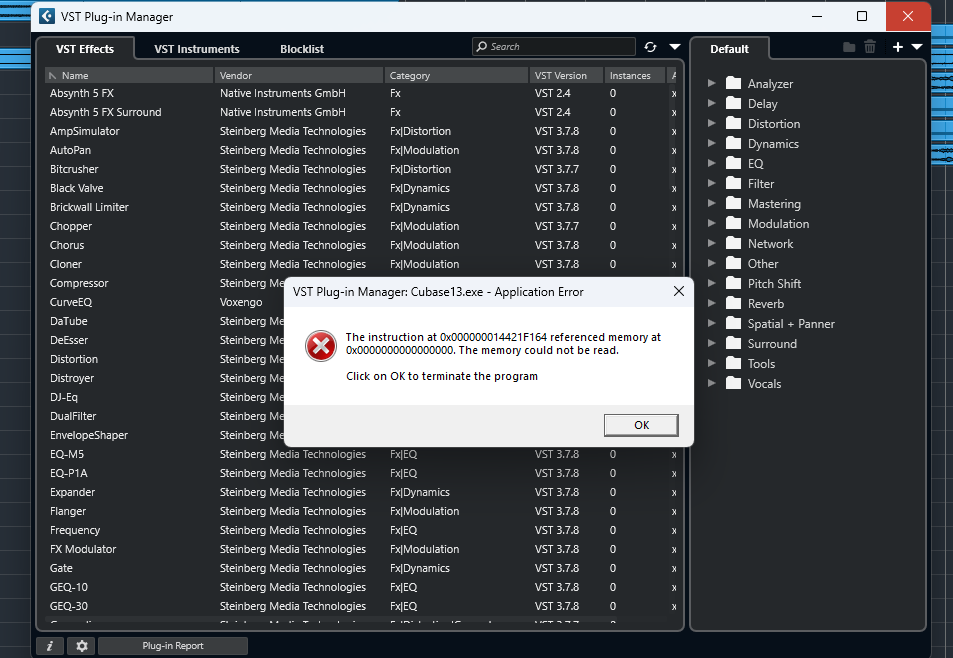Expand the Dynamics folder arrow
Screen dimensions: 953x658
pyautogui.click(x=712, y=143)
